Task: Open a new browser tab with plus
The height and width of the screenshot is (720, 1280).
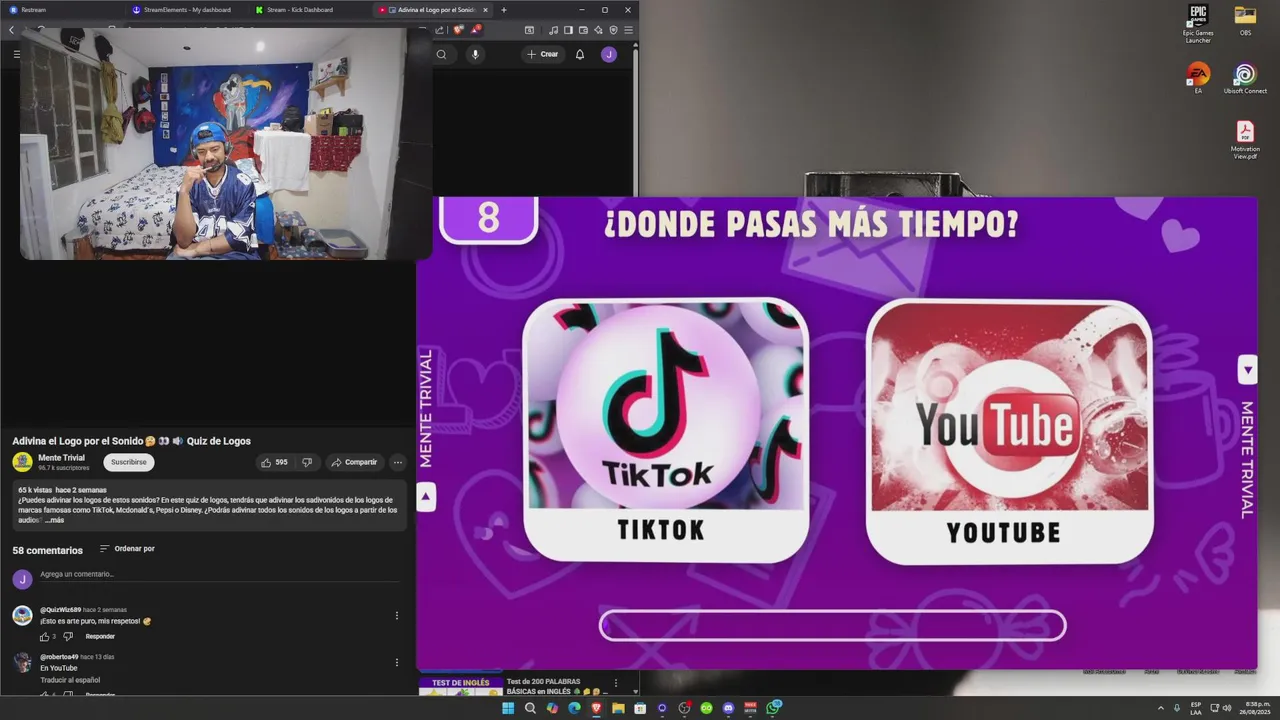Action: (x=504, y=10)
